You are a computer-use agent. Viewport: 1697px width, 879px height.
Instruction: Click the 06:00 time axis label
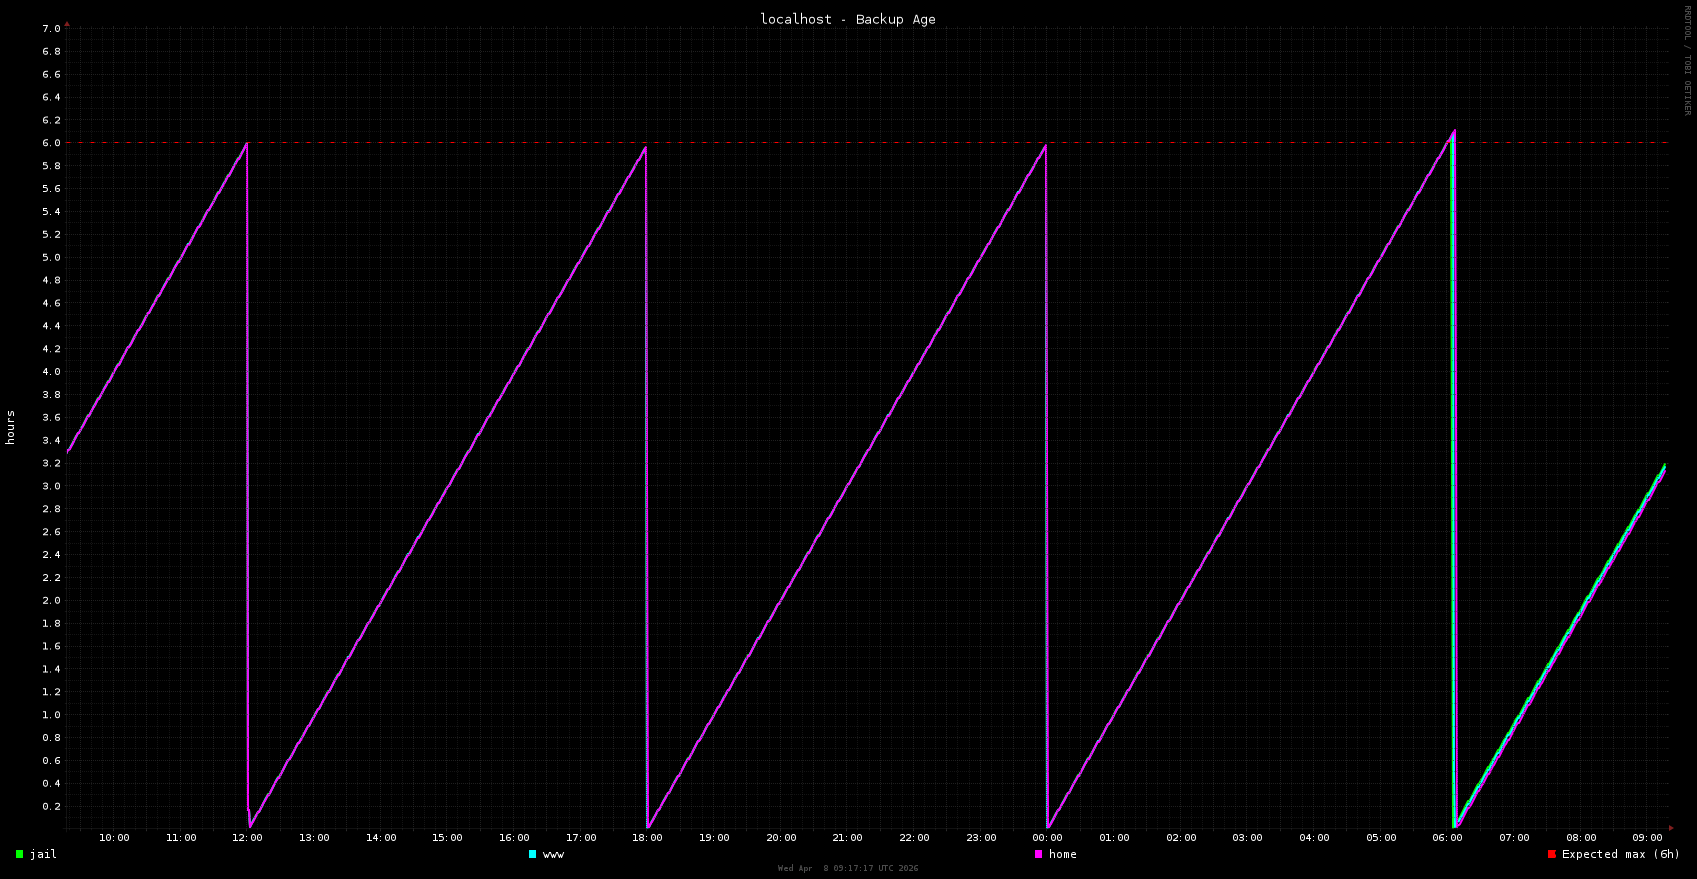1447,838
